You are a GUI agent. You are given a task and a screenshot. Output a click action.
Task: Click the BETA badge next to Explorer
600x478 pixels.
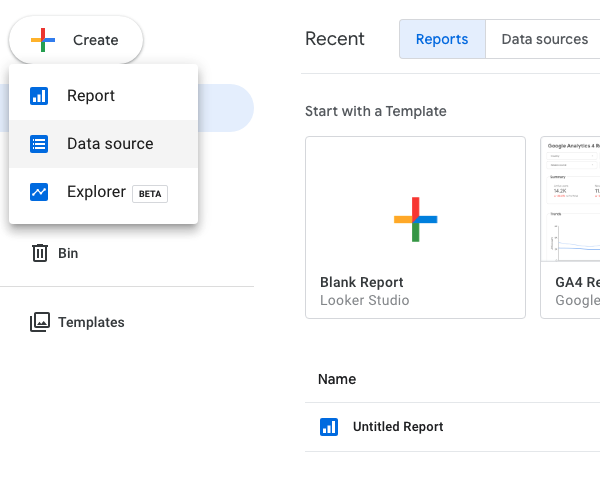[150, 194]
